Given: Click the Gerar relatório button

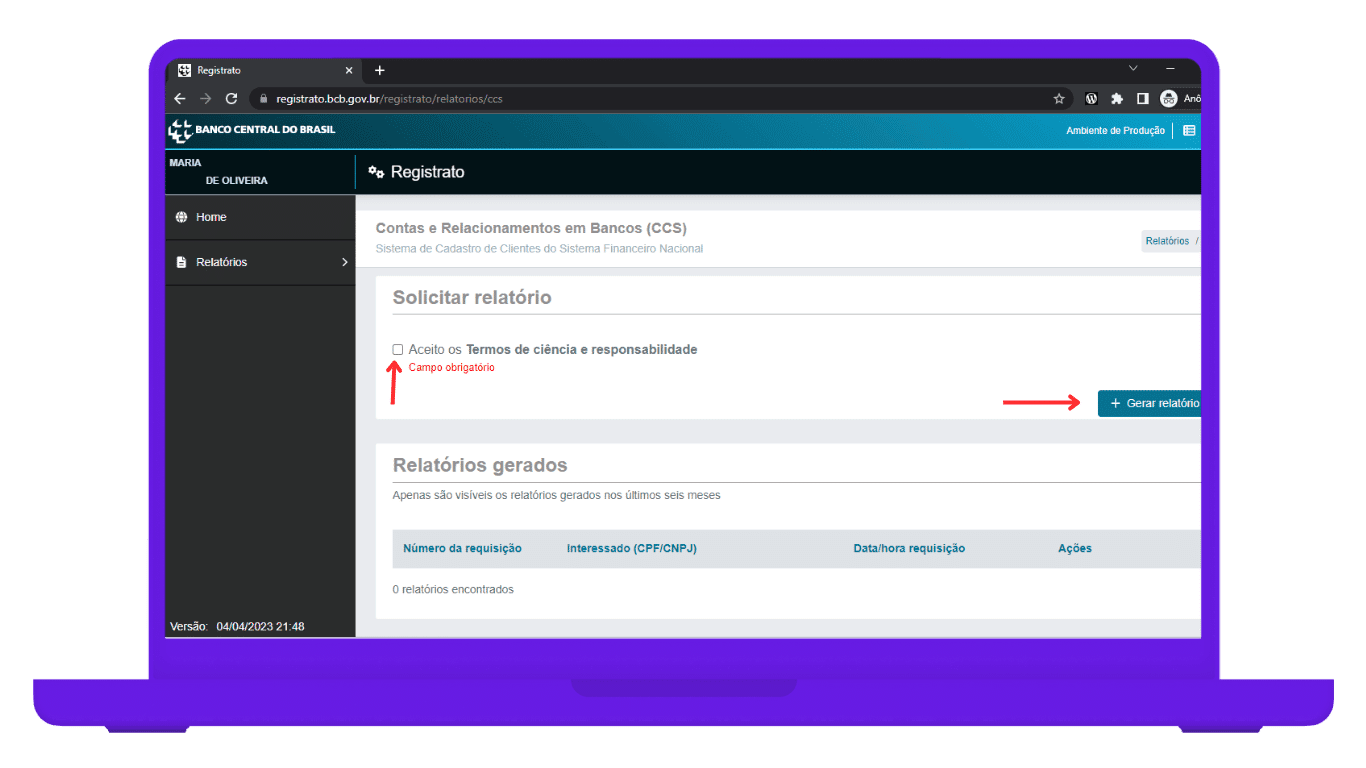Looking at the screenshot, I should 1152,403.
